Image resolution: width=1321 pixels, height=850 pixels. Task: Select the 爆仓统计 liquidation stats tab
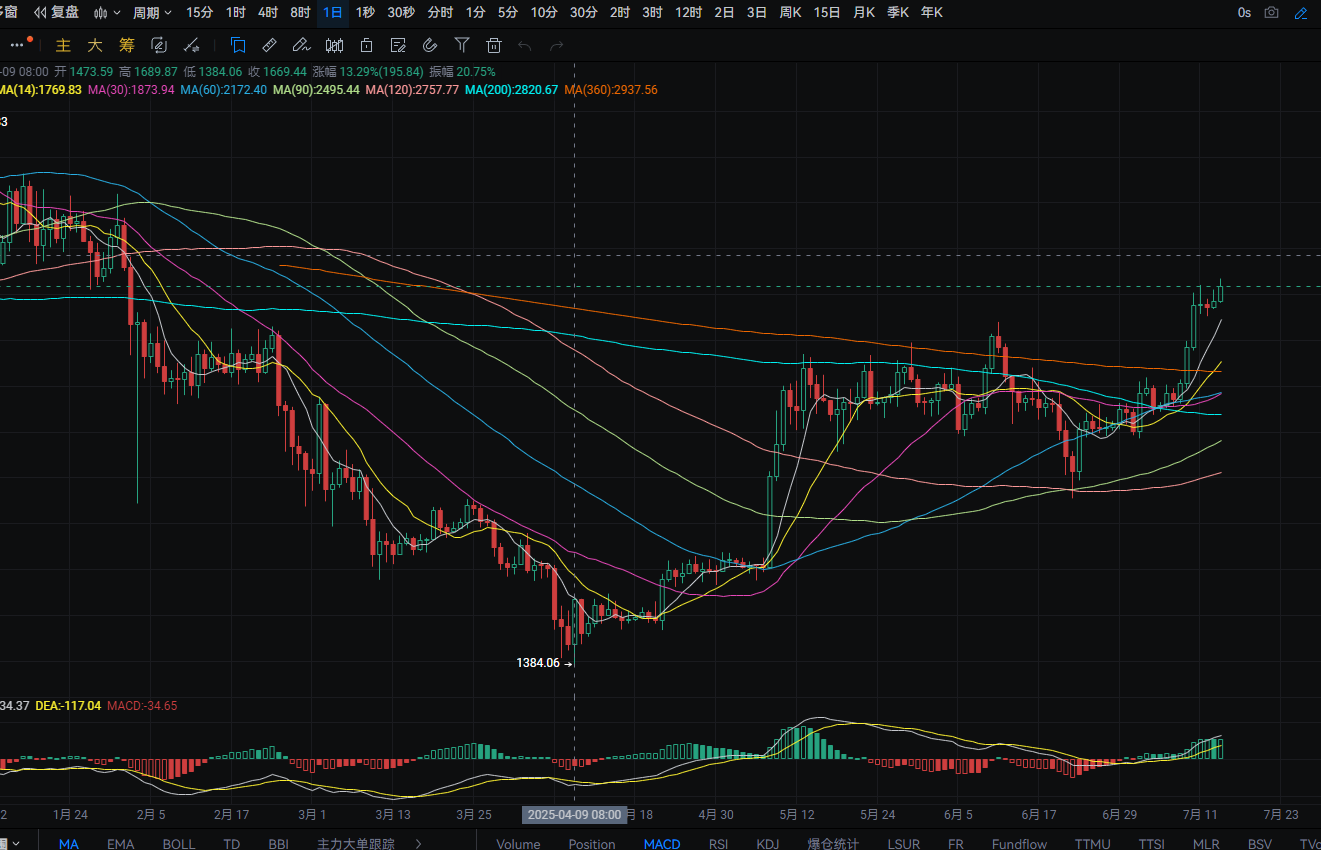tap(835, 844)
